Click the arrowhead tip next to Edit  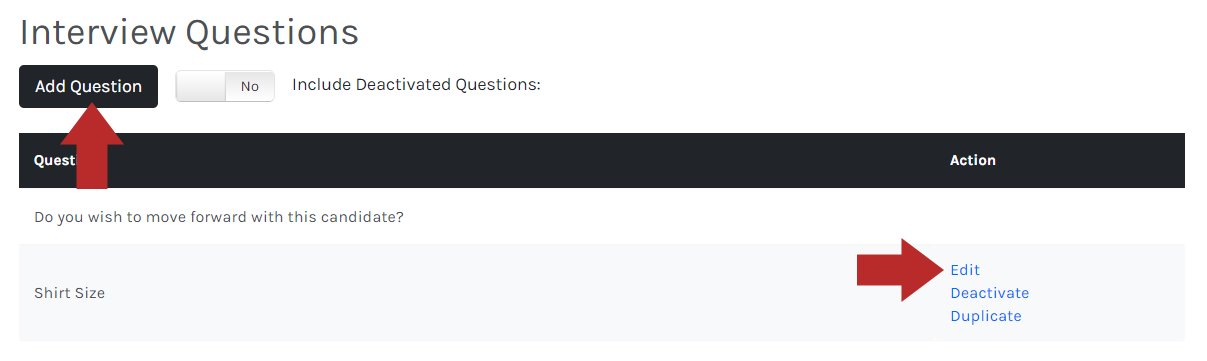click(940, 270)
